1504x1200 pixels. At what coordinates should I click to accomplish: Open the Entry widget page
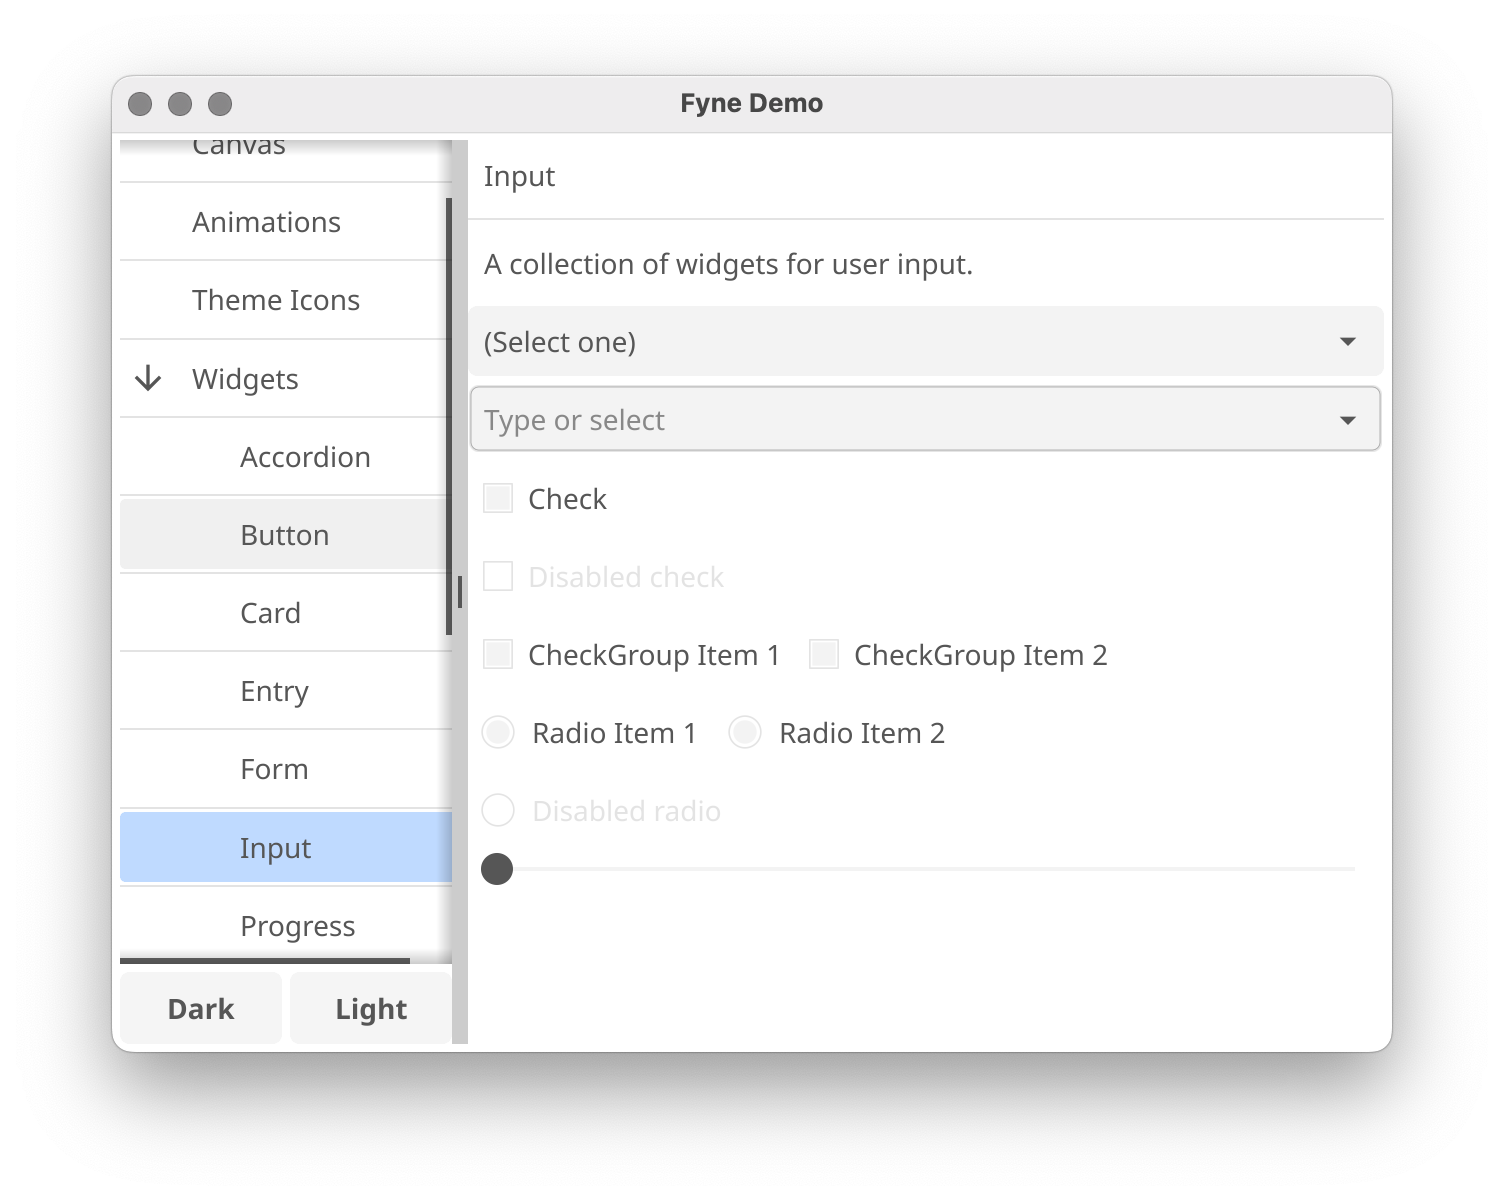286,691
